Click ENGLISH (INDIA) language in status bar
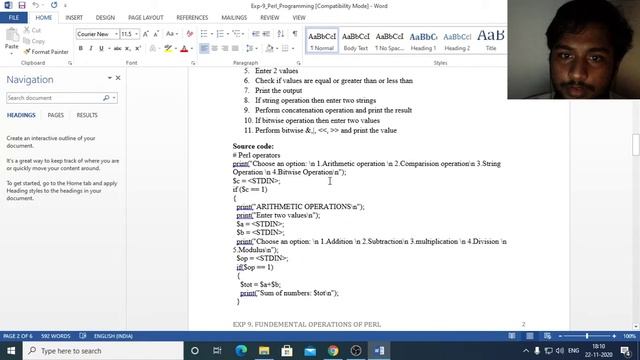Screen dimensions: 640x360 coord(113,336)
